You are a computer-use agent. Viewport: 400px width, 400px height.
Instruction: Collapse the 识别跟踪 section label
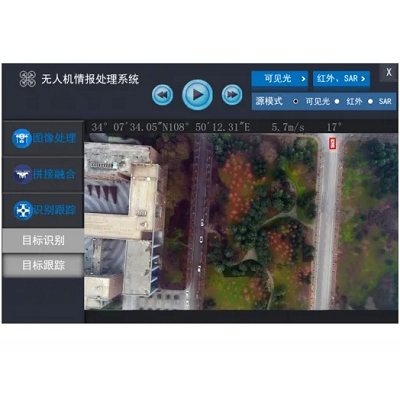[x=55, y=210]
